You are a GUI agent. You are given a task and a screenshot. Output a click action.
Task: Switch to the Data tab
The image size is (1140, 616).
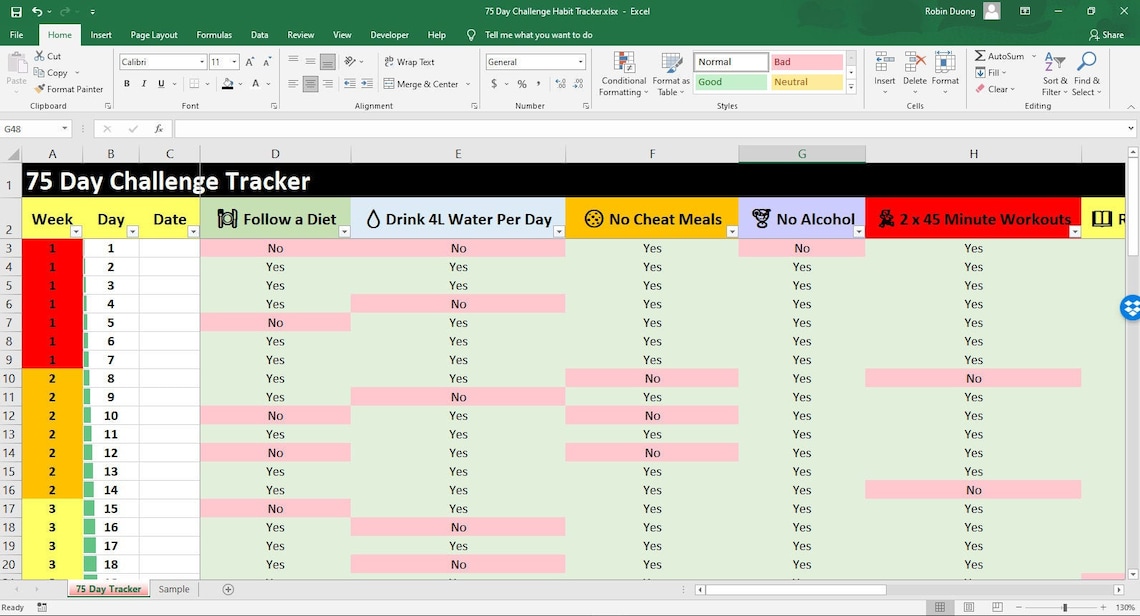tap(260, 35)
